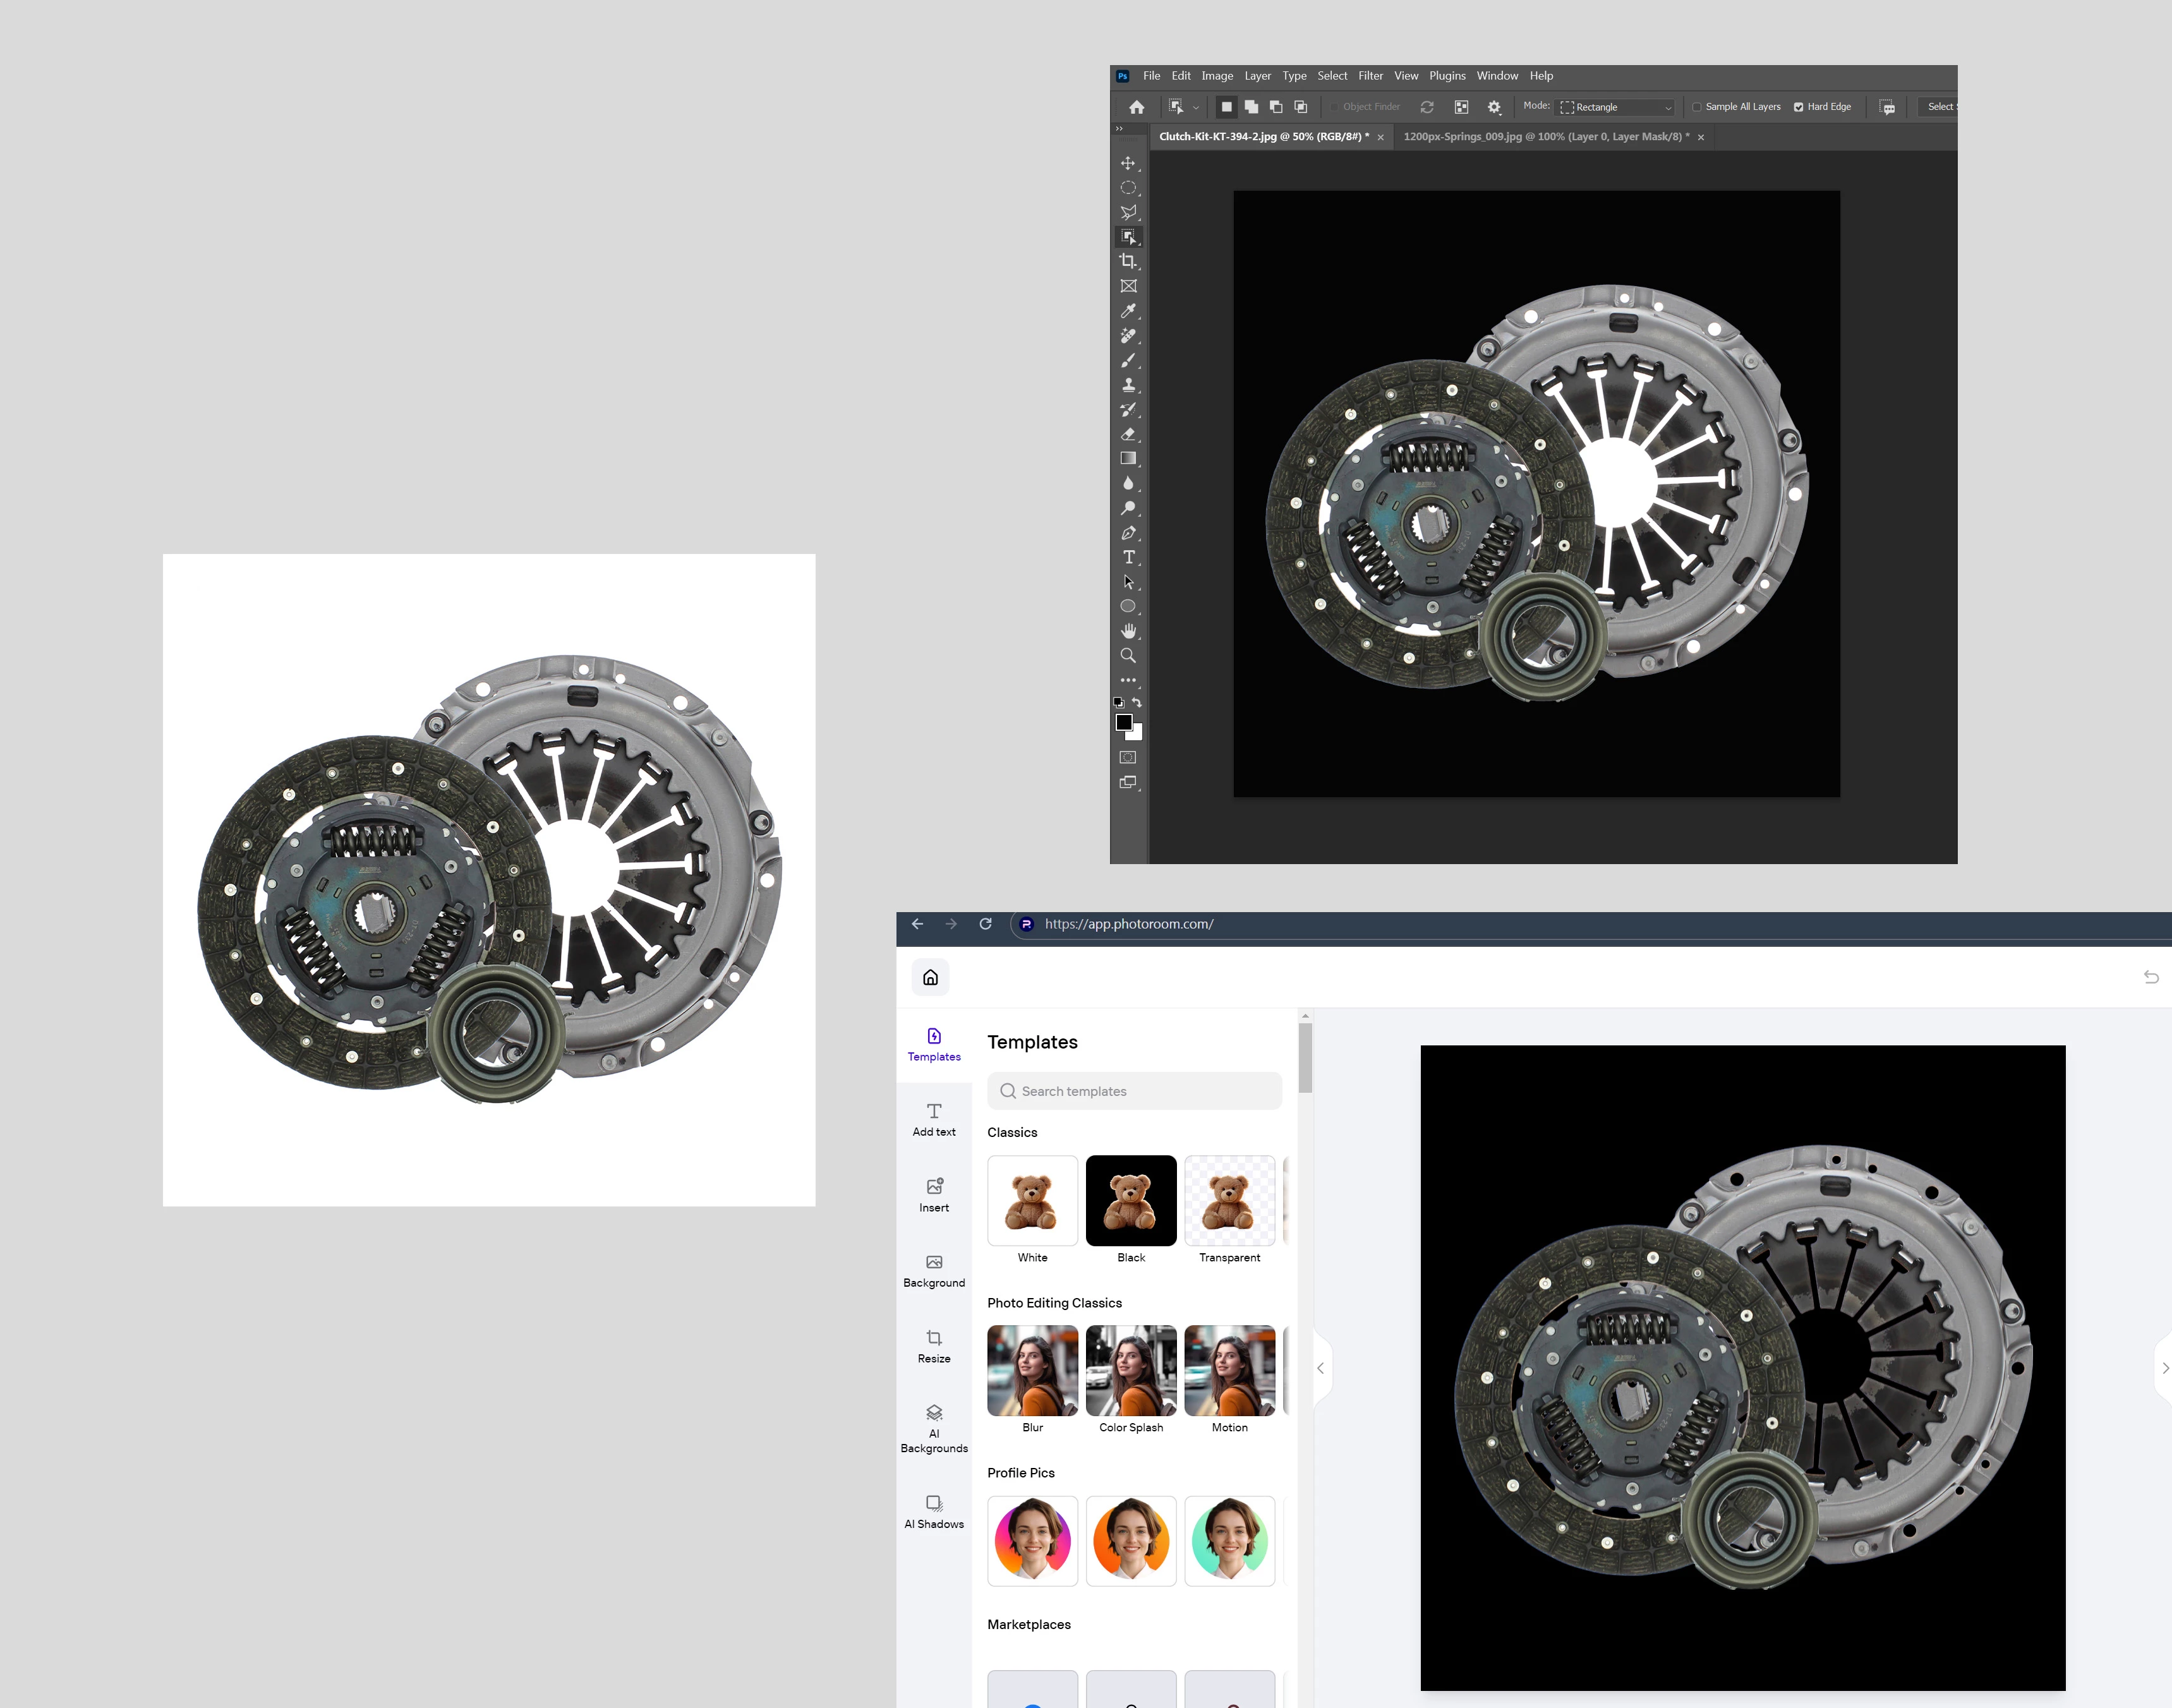Apply the Black classic template
This screenshot has width=2172, height=1708.
pyautogui.click(x=1131, y=1200)
